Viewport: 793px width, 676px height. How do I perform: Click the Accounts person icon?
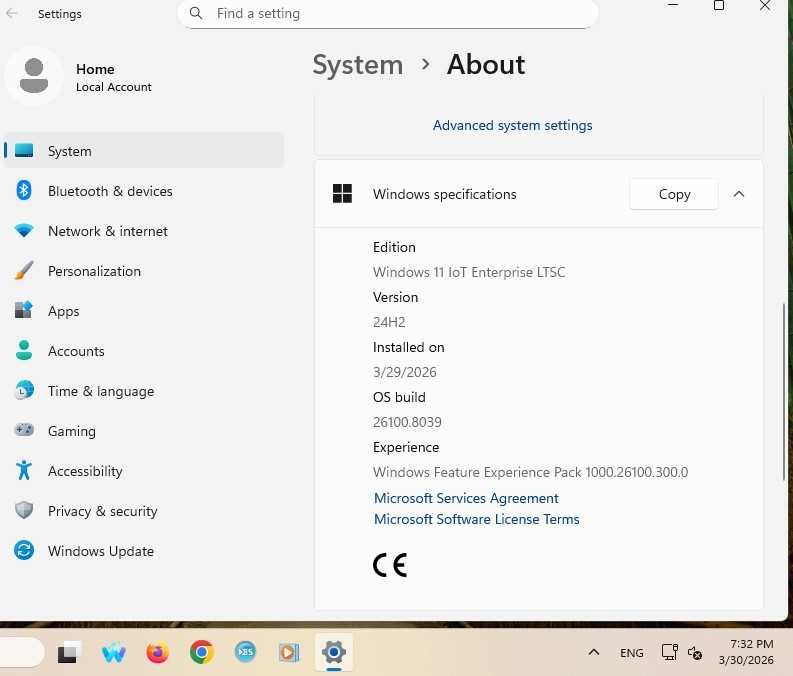[24, 350]
